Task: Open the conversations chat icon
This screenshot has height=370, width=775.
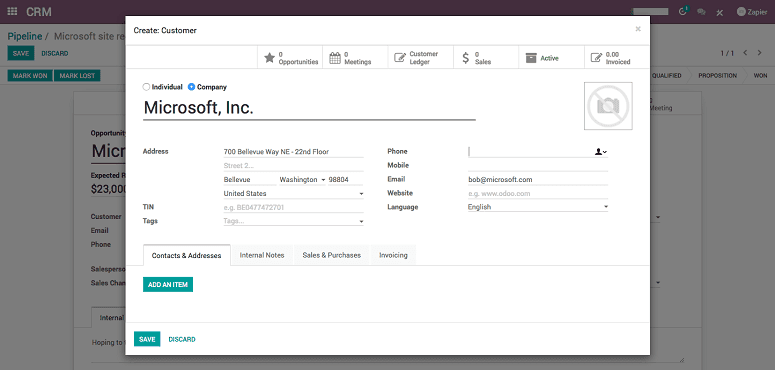Action: point(701,12)
